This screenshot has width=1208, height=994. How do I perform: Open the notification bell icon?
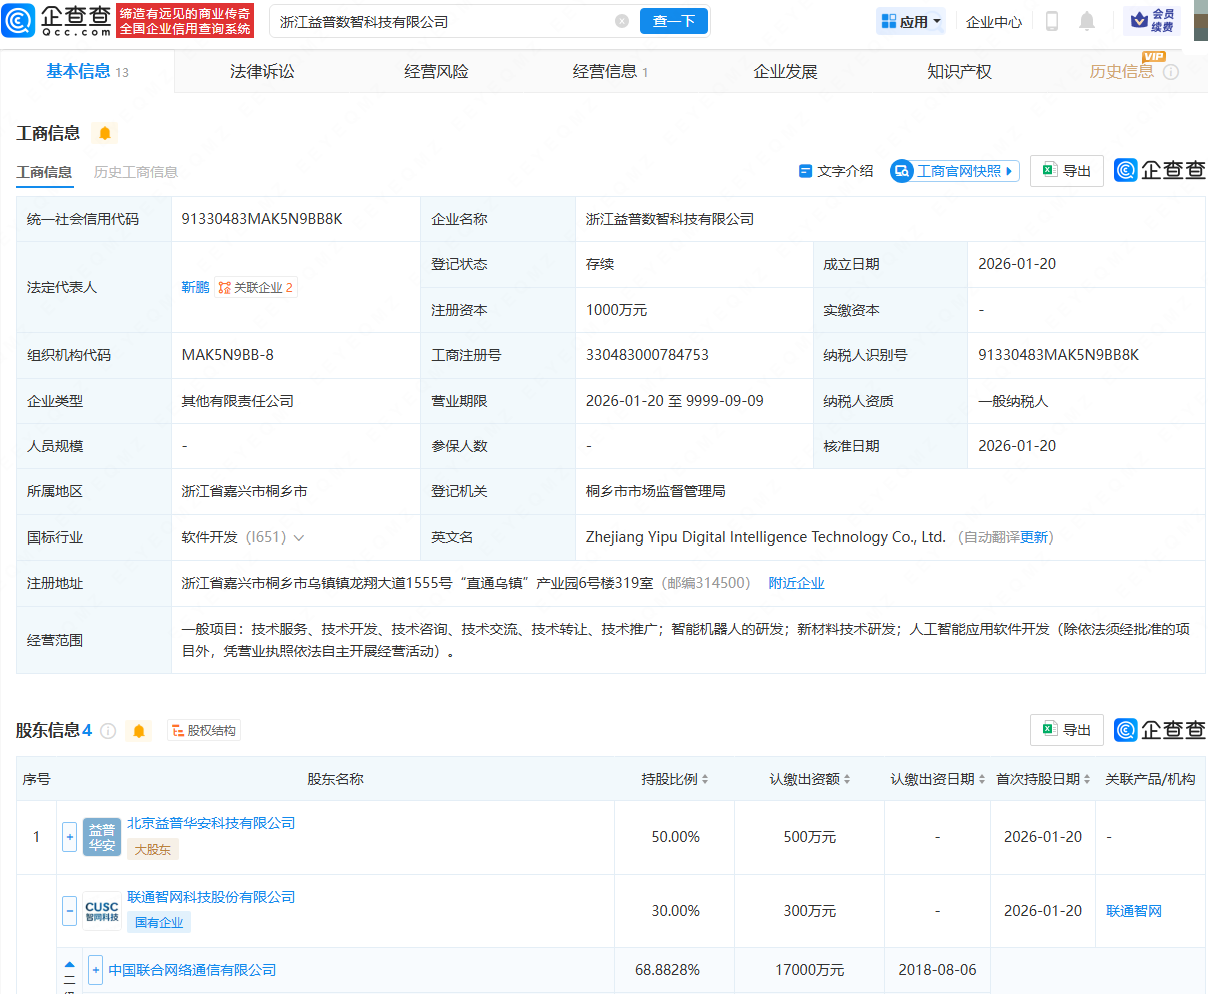pos(1087,20)
